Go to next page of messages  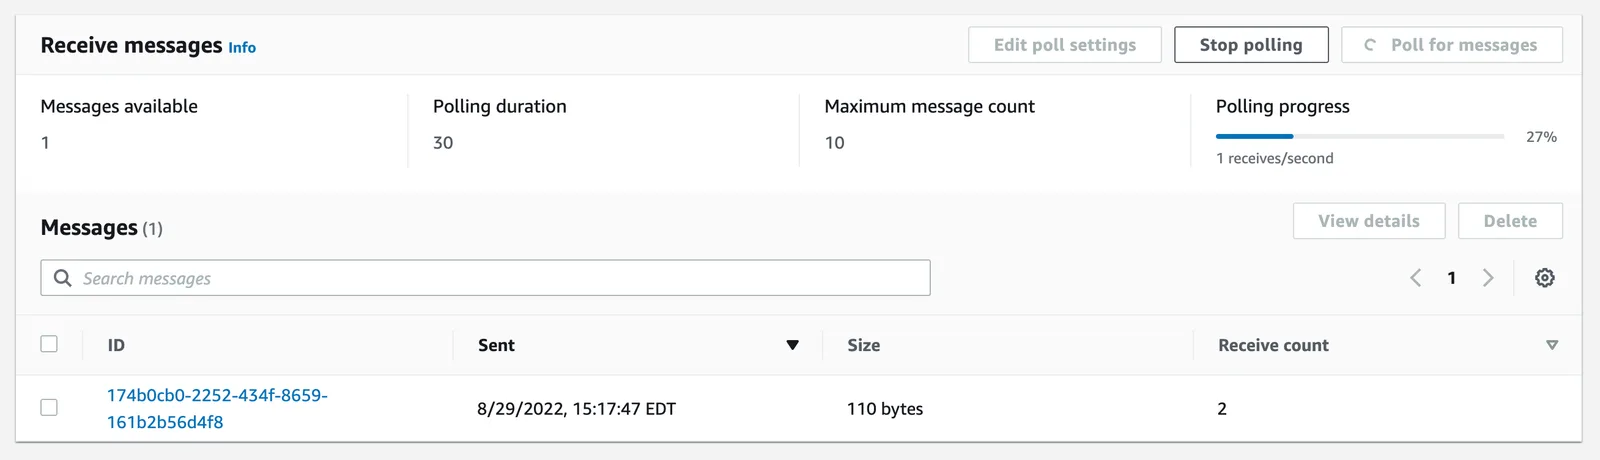click(x=1488, y=278)
